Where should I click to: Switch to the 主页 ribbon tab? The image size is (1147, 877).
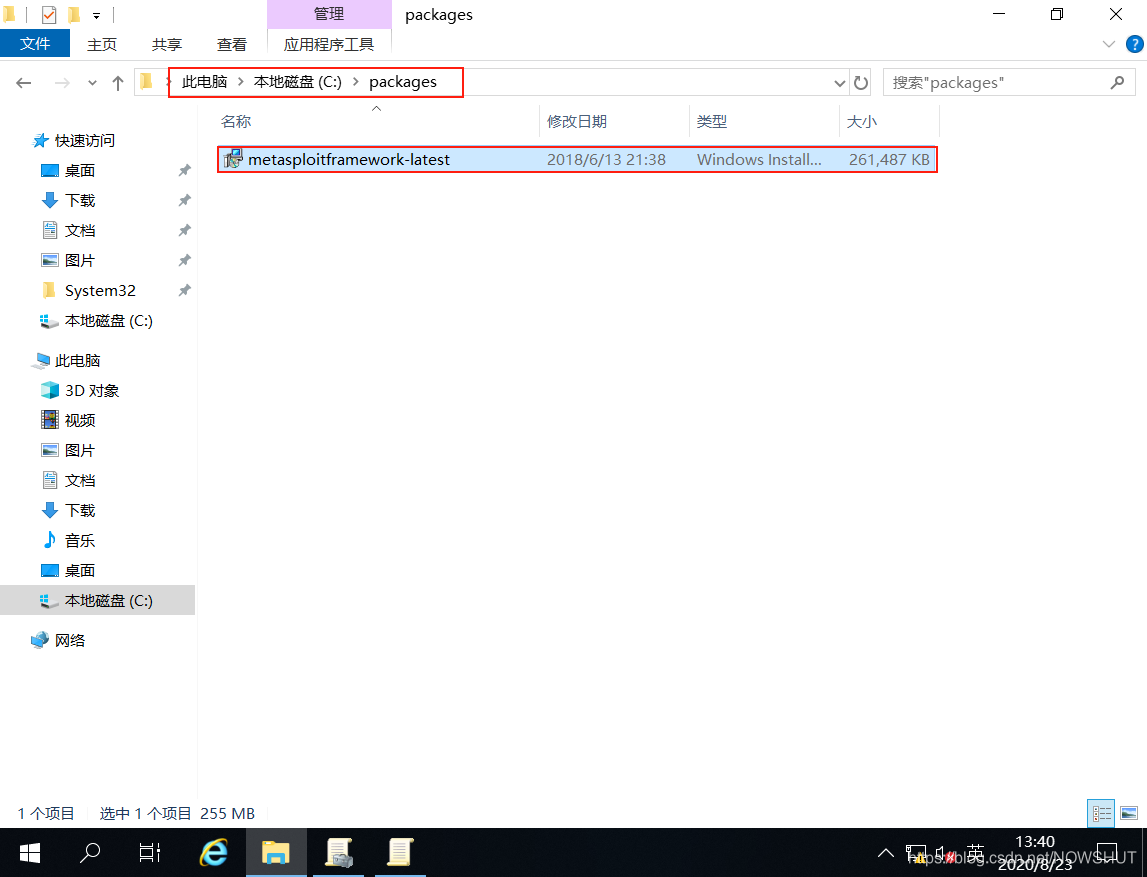click(102, 45)
